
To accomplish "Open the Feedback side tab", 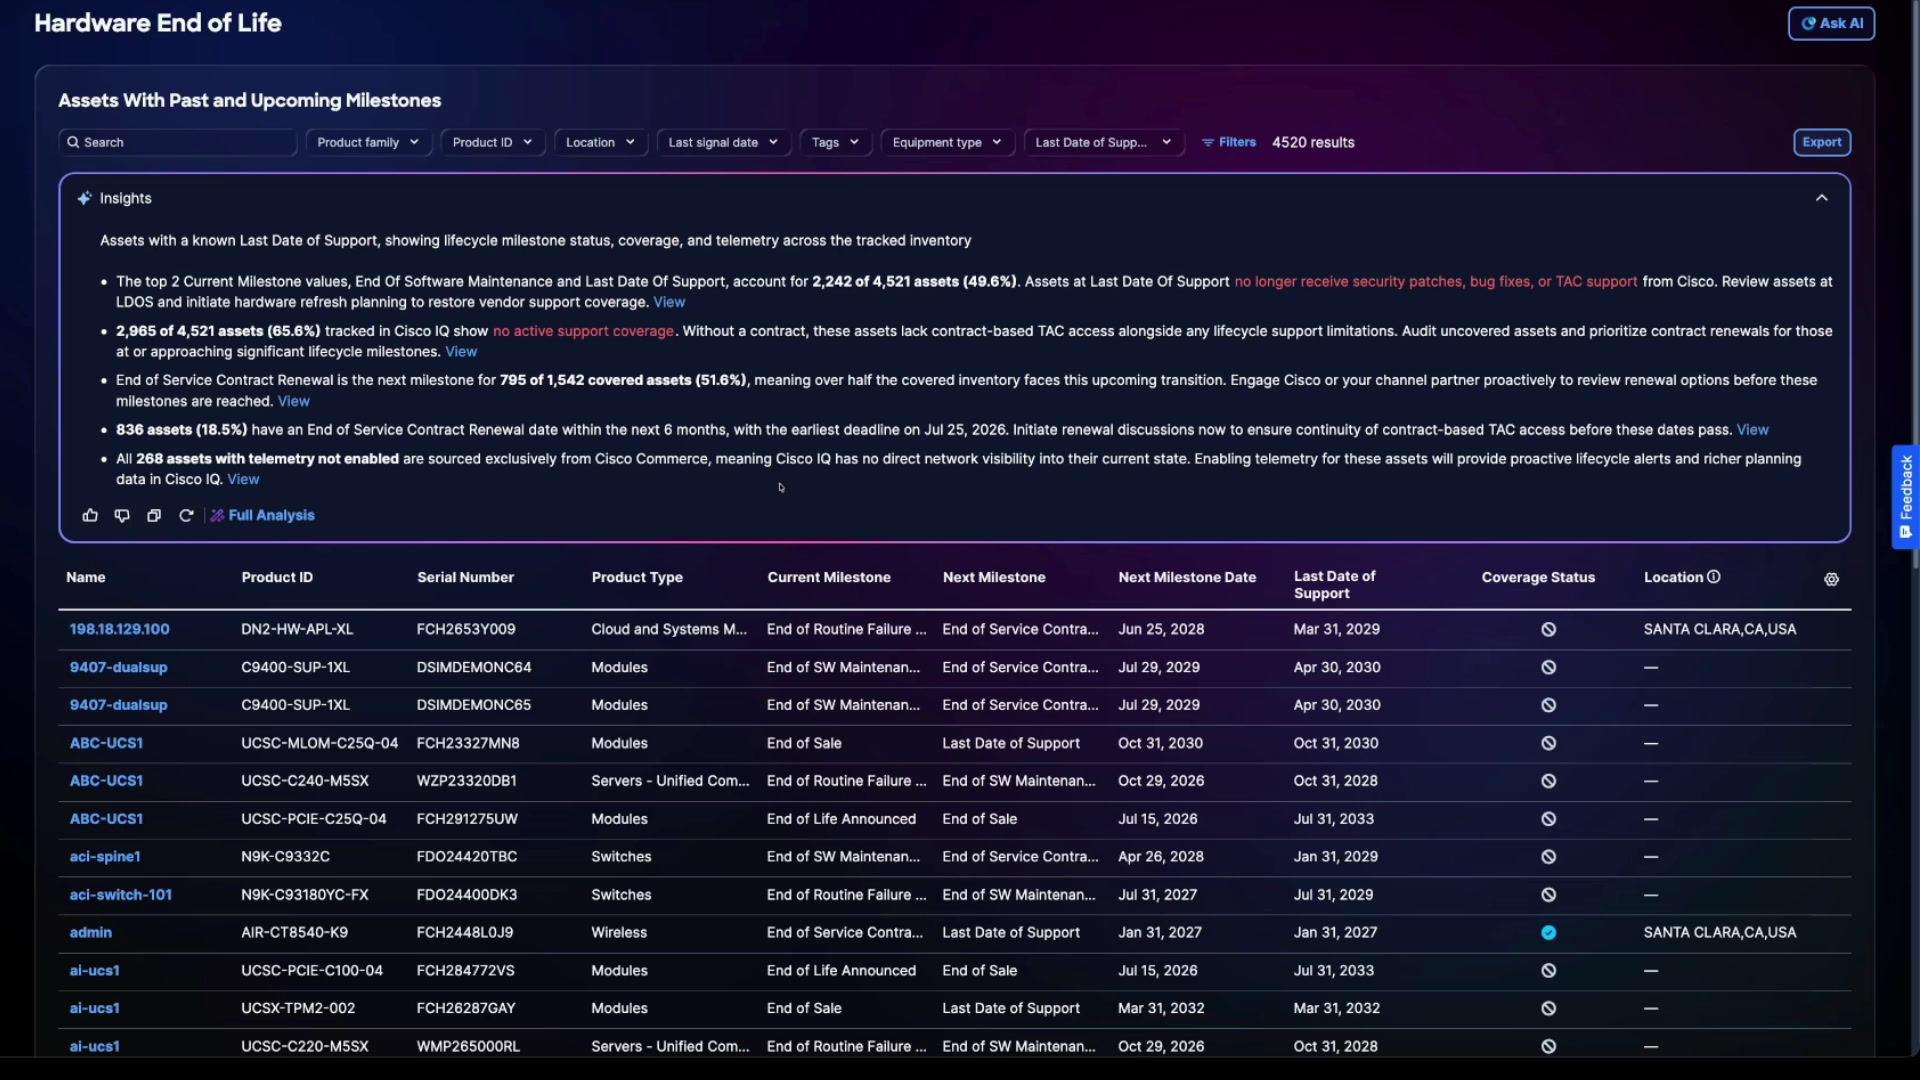I will click(x=1905, y=496).
